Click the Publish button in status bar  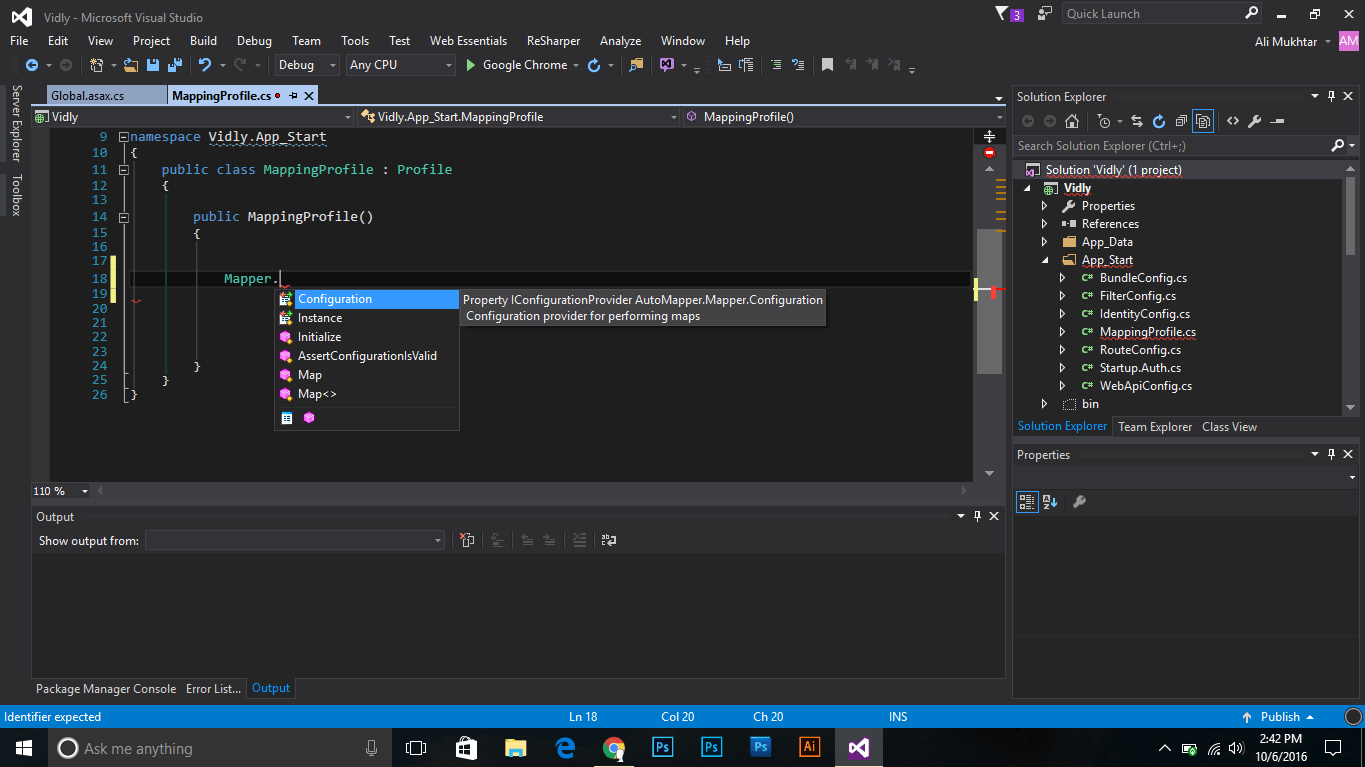(1279, 717)
